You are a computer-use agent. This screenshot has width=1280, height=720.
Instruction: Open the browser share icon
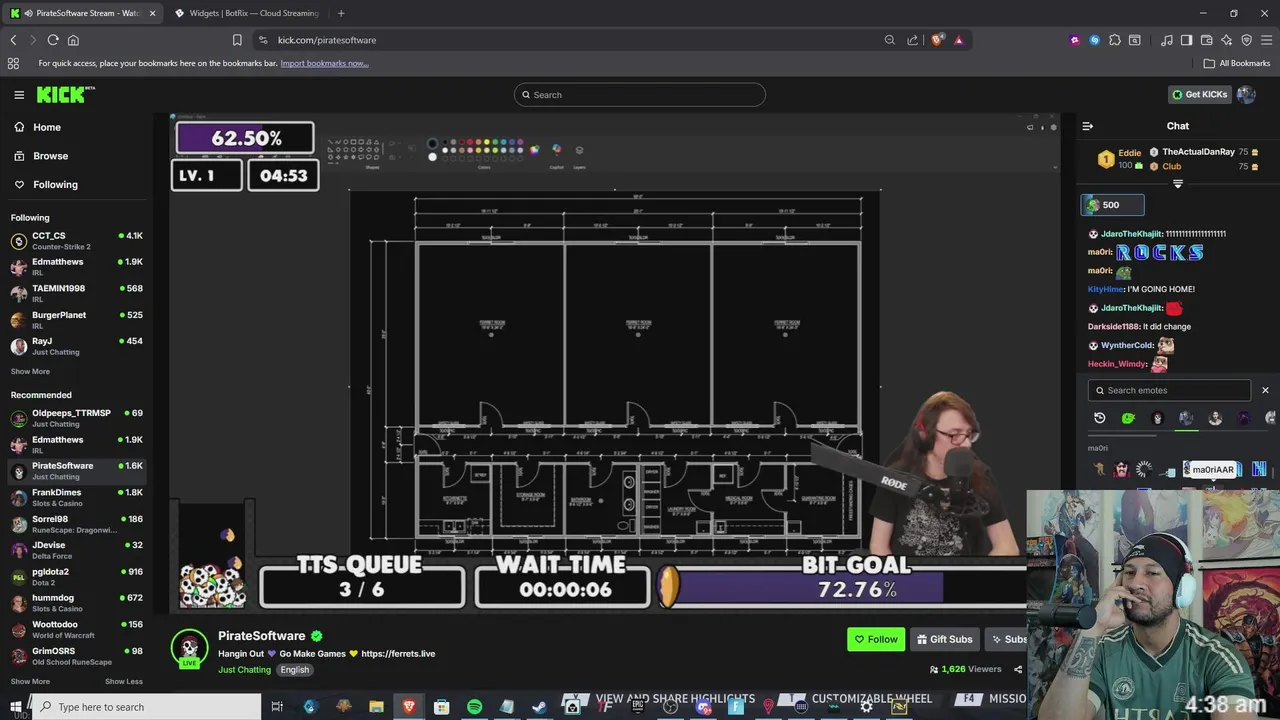(x=912, y=40)
